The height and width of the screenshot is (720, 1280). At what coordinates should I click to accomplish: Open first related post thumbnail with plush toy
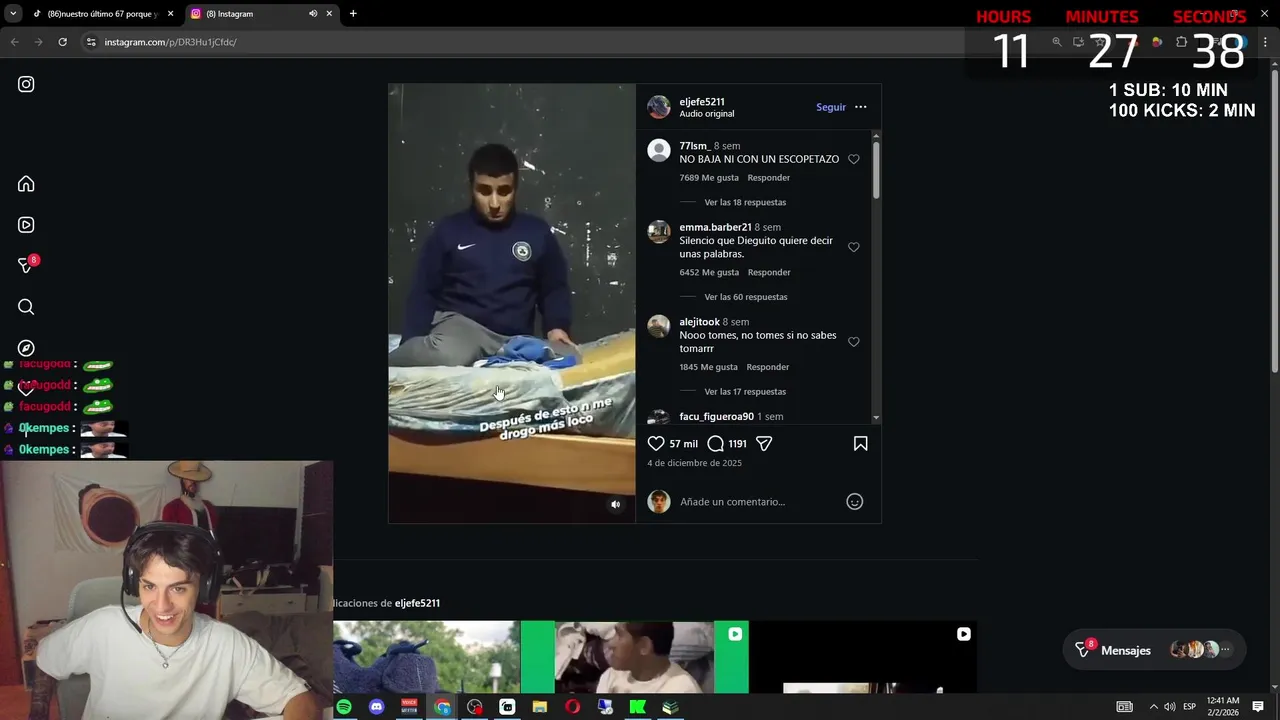point(427,657)
